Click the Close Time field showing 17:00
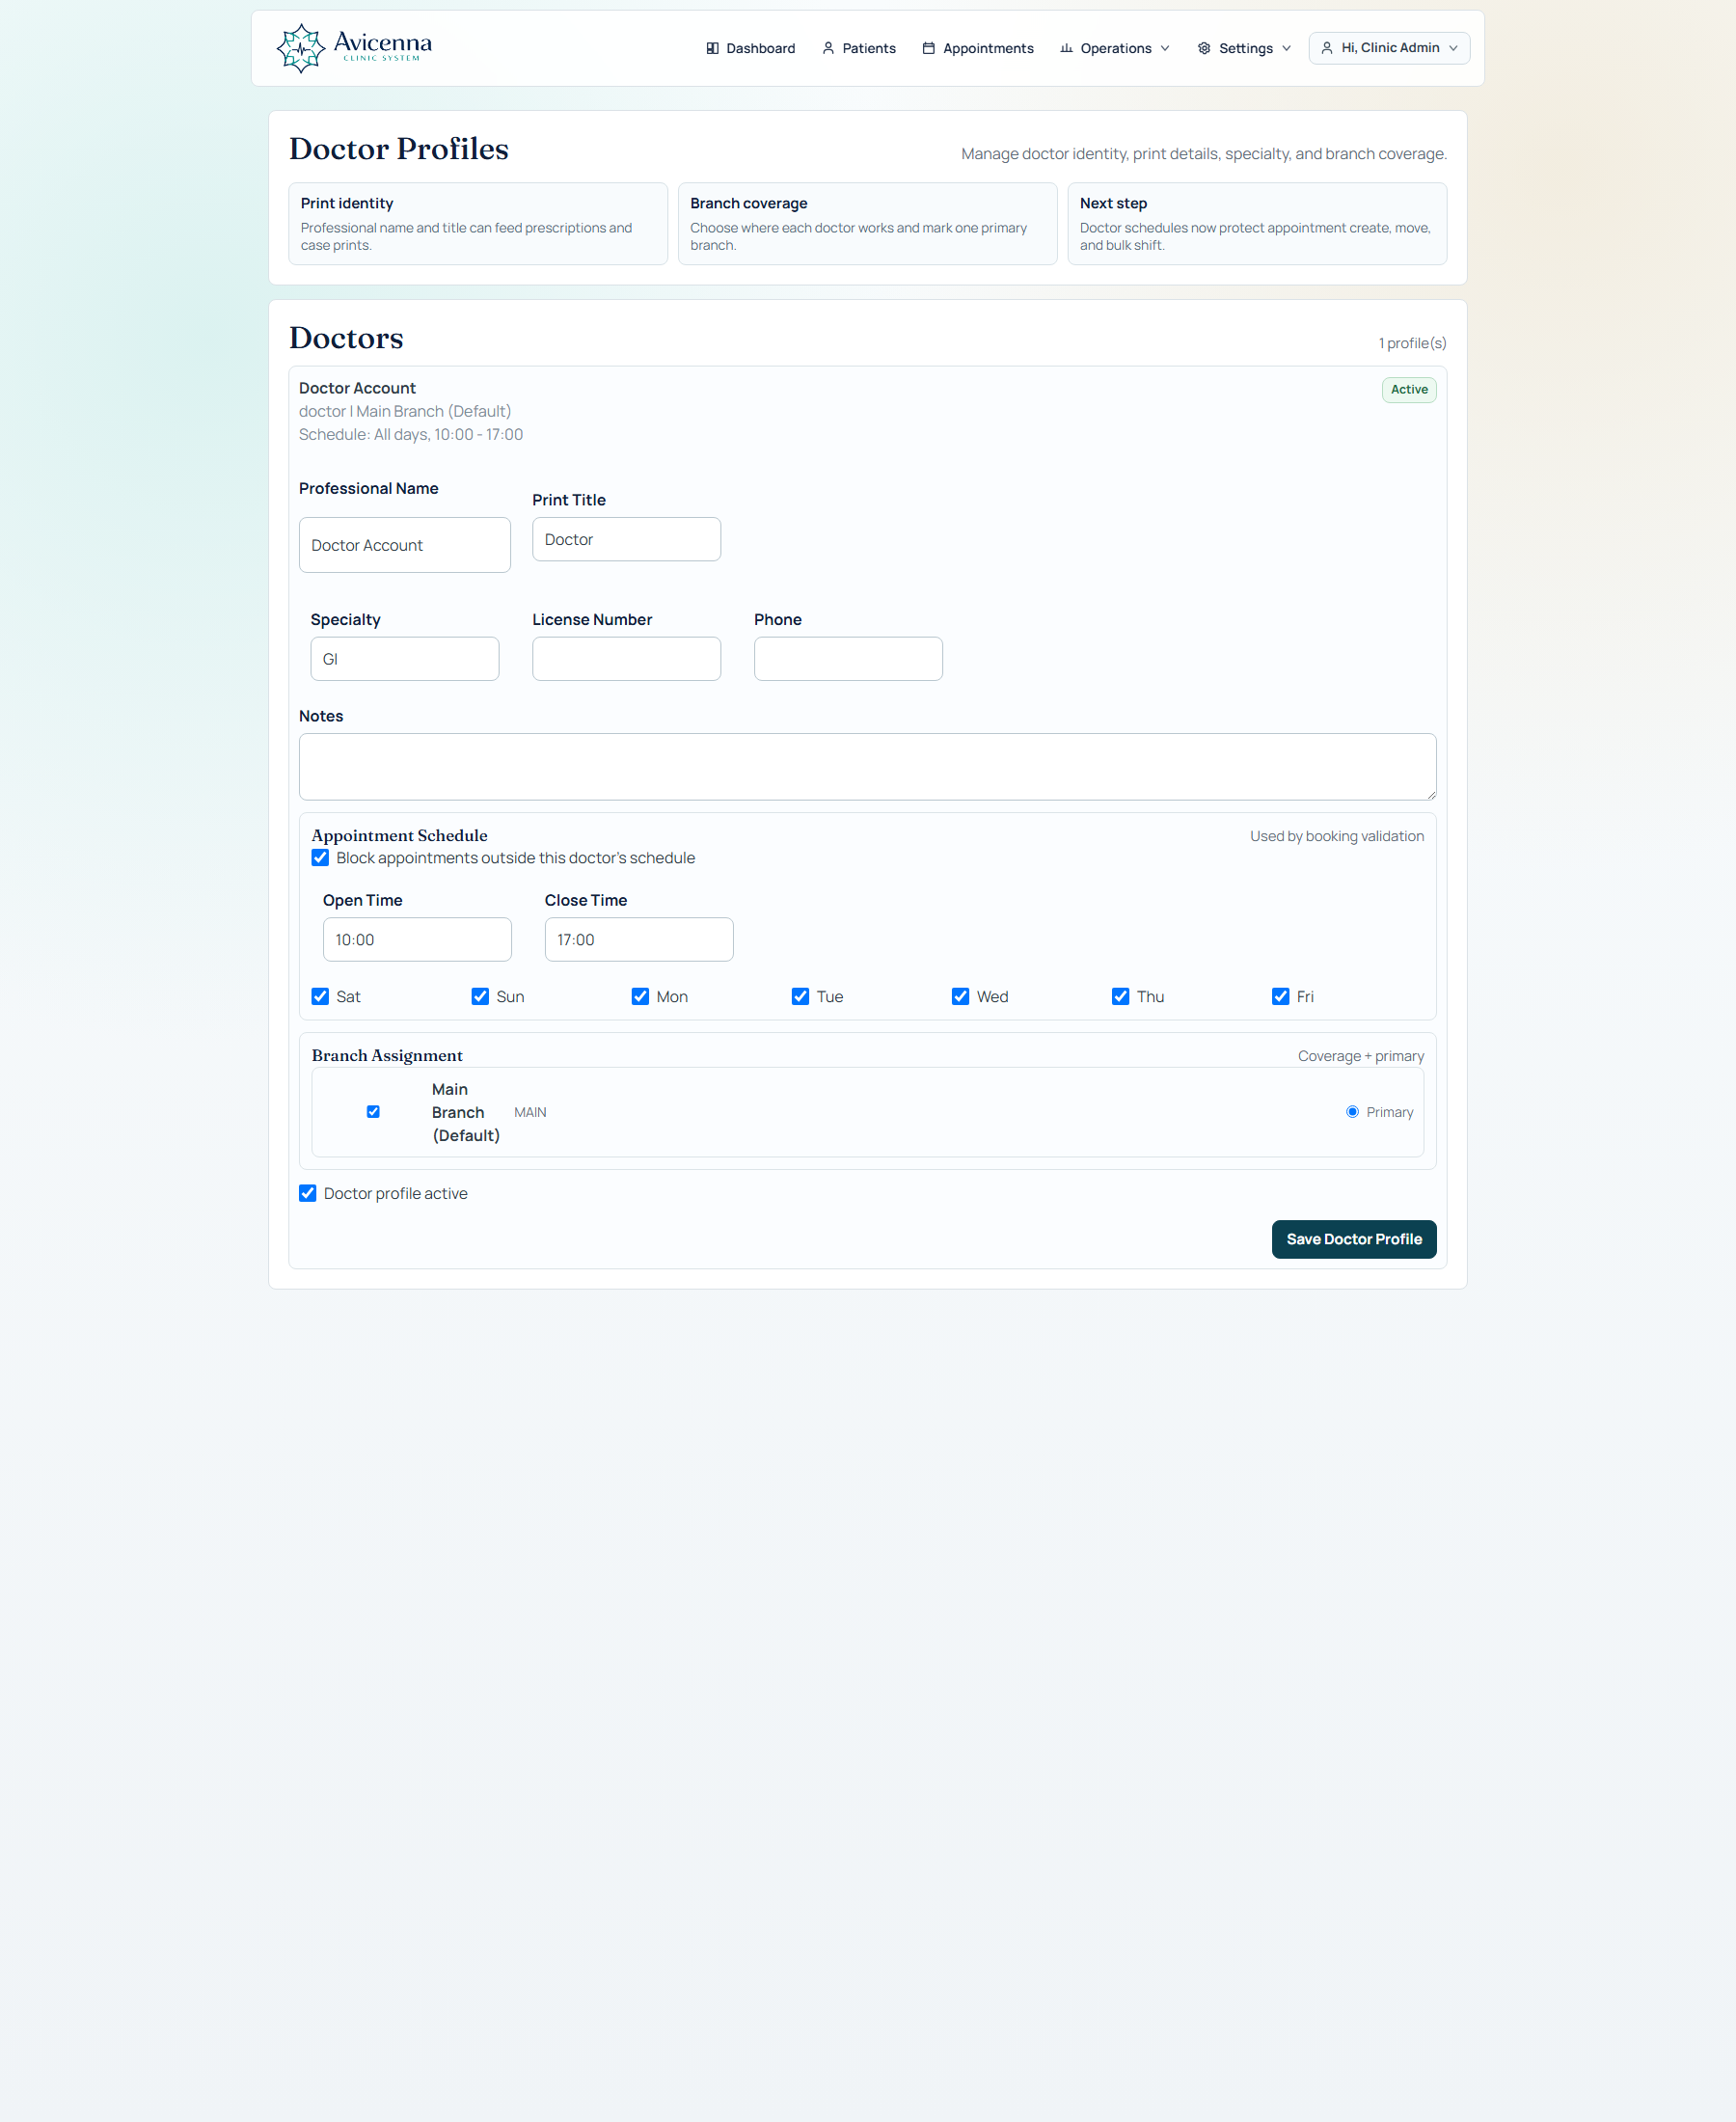 [x=639, y=940]
